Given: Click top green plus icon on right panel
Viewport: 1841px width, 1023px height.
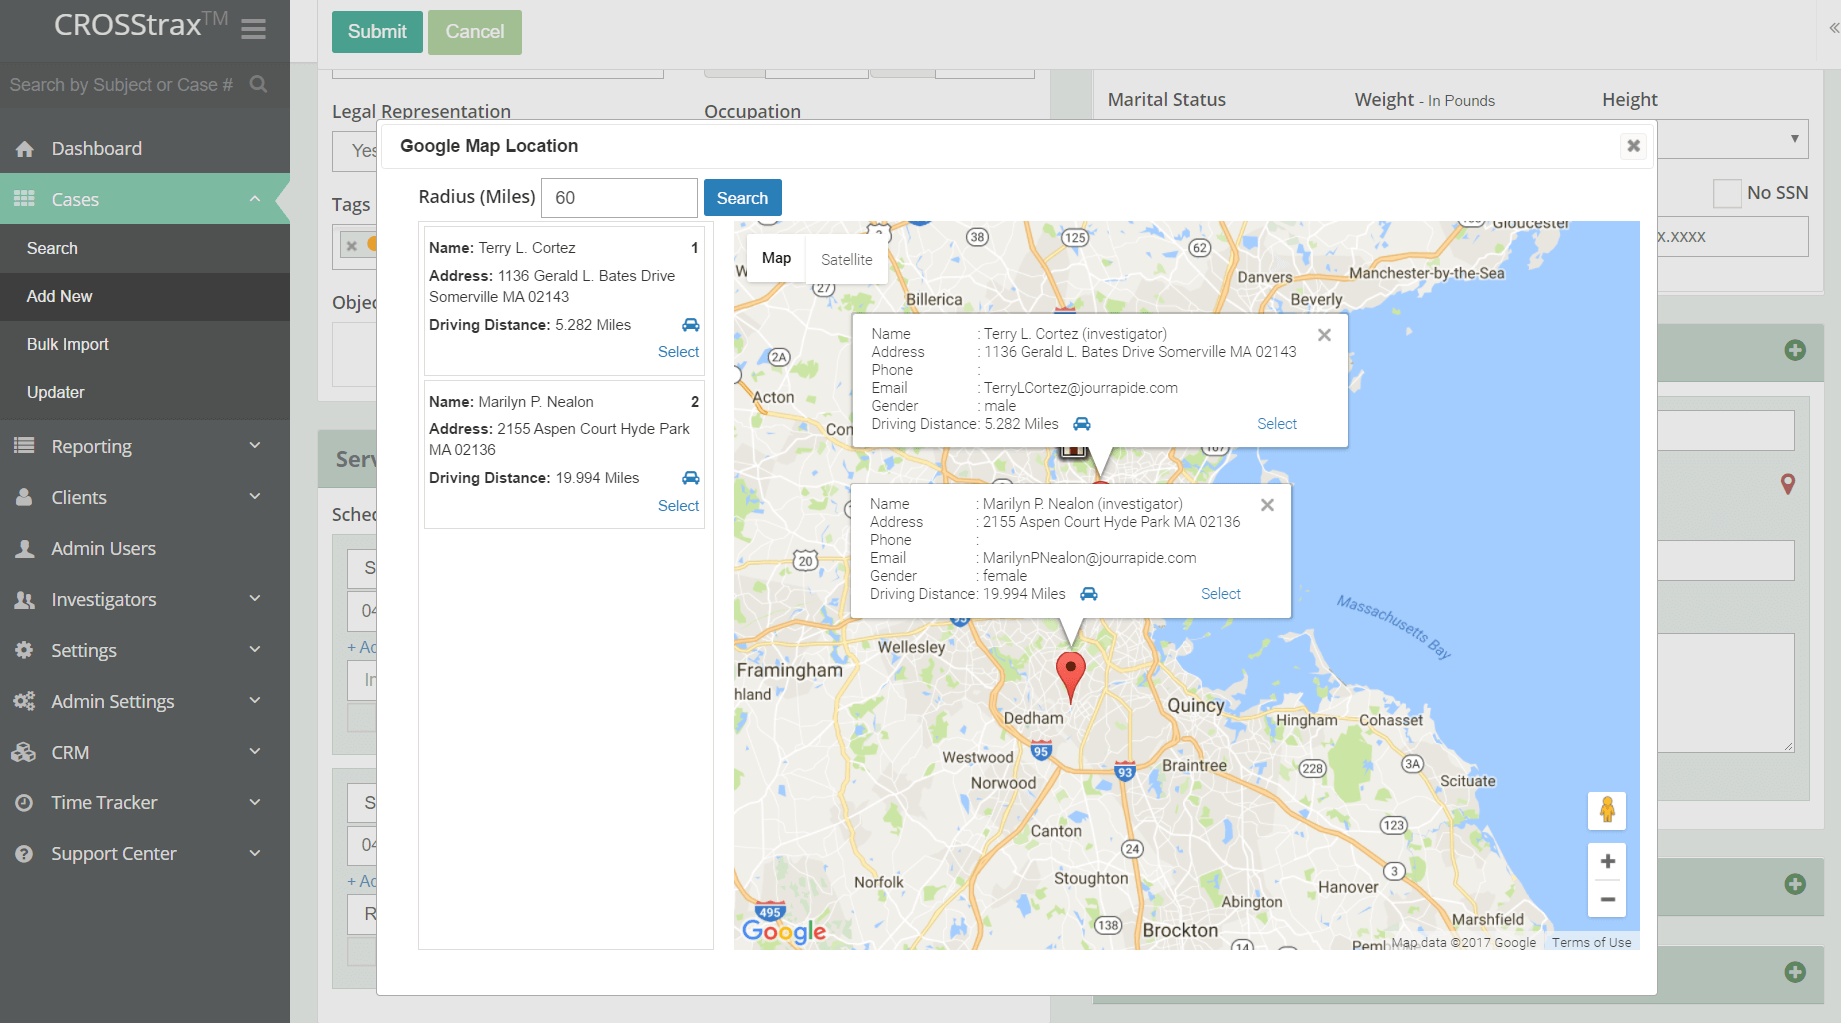Looking at the screenshot, I should [1795, 350].
